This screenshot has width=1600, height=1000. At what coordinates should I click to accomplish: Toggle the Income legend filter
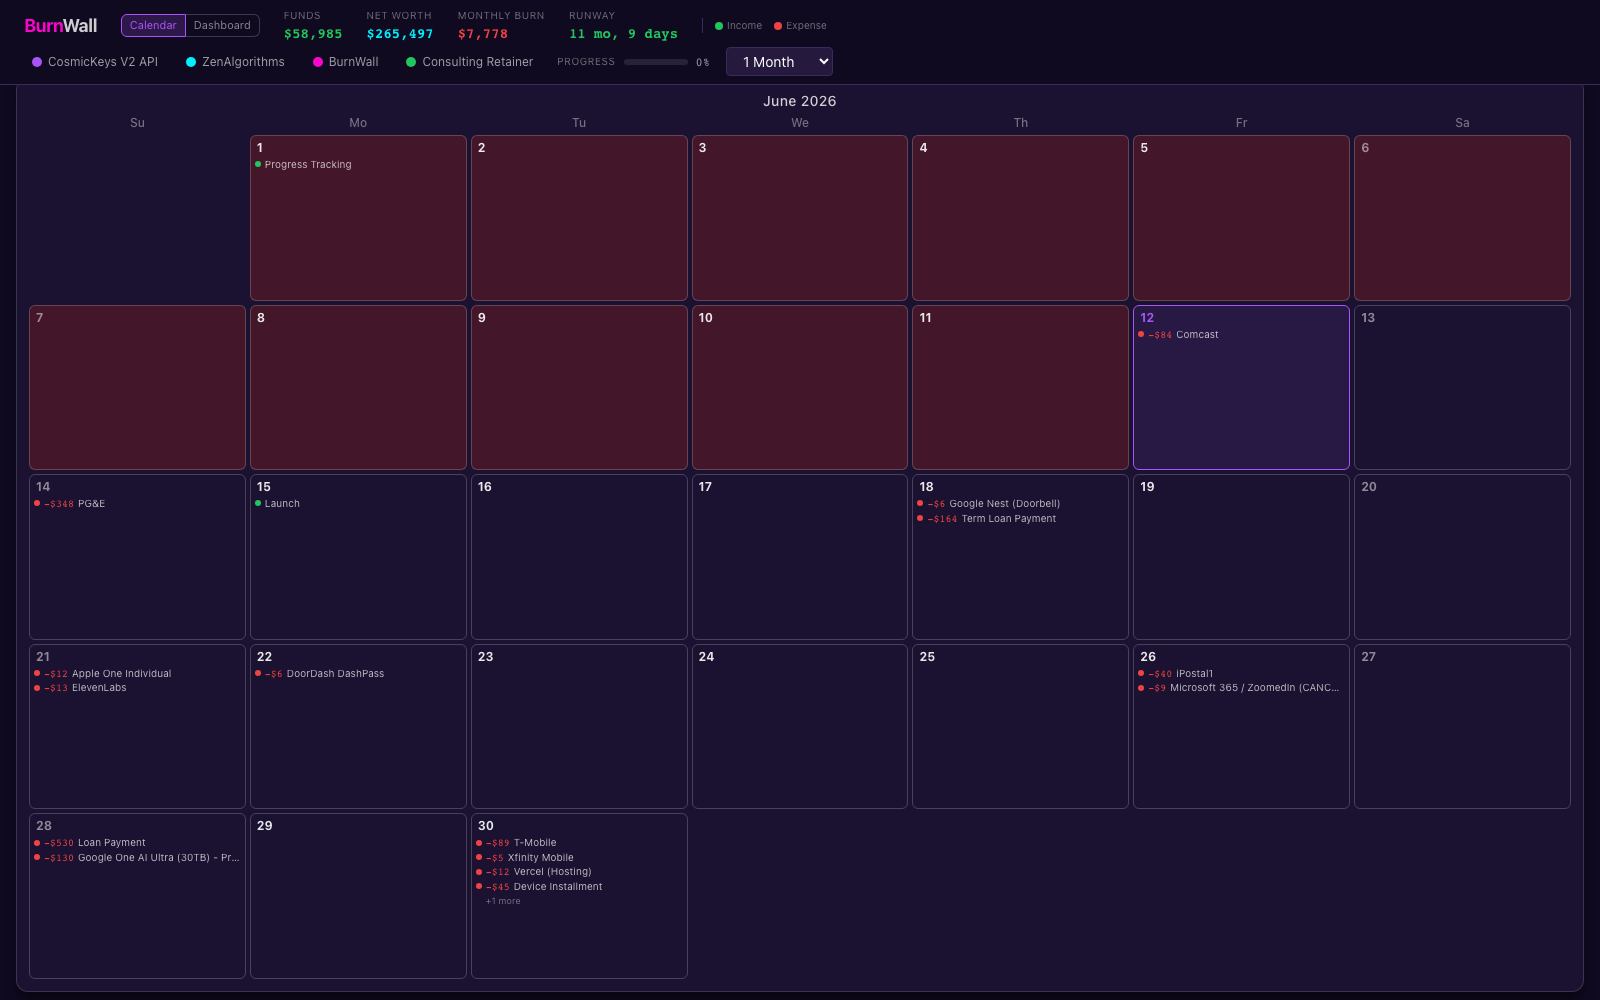coord(738,26)
